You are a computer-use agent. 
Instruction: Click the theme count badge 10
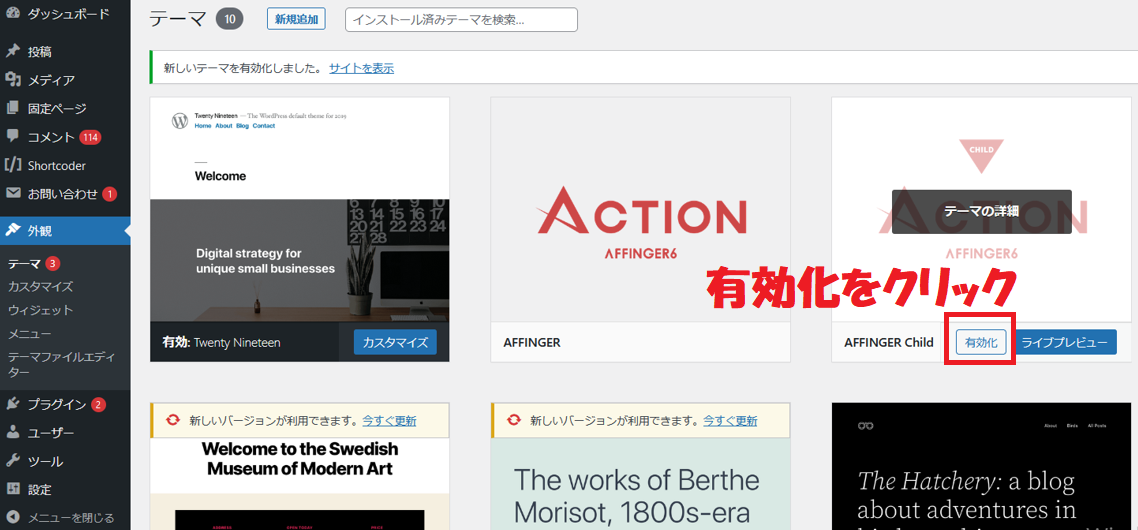[229, 20]
